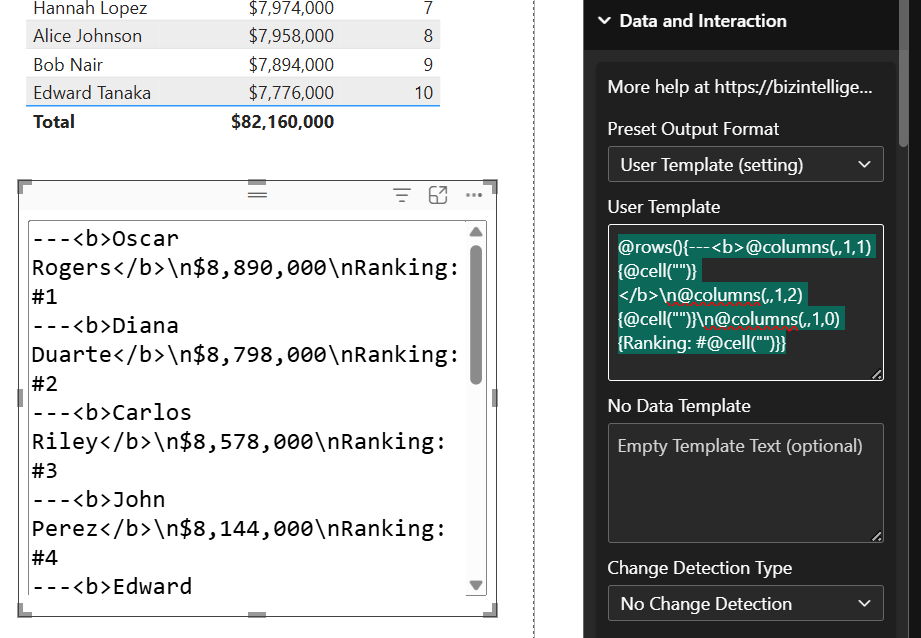Click the $7,974,000 value cell
Screen dimensions: 921x638
point(291,8)
